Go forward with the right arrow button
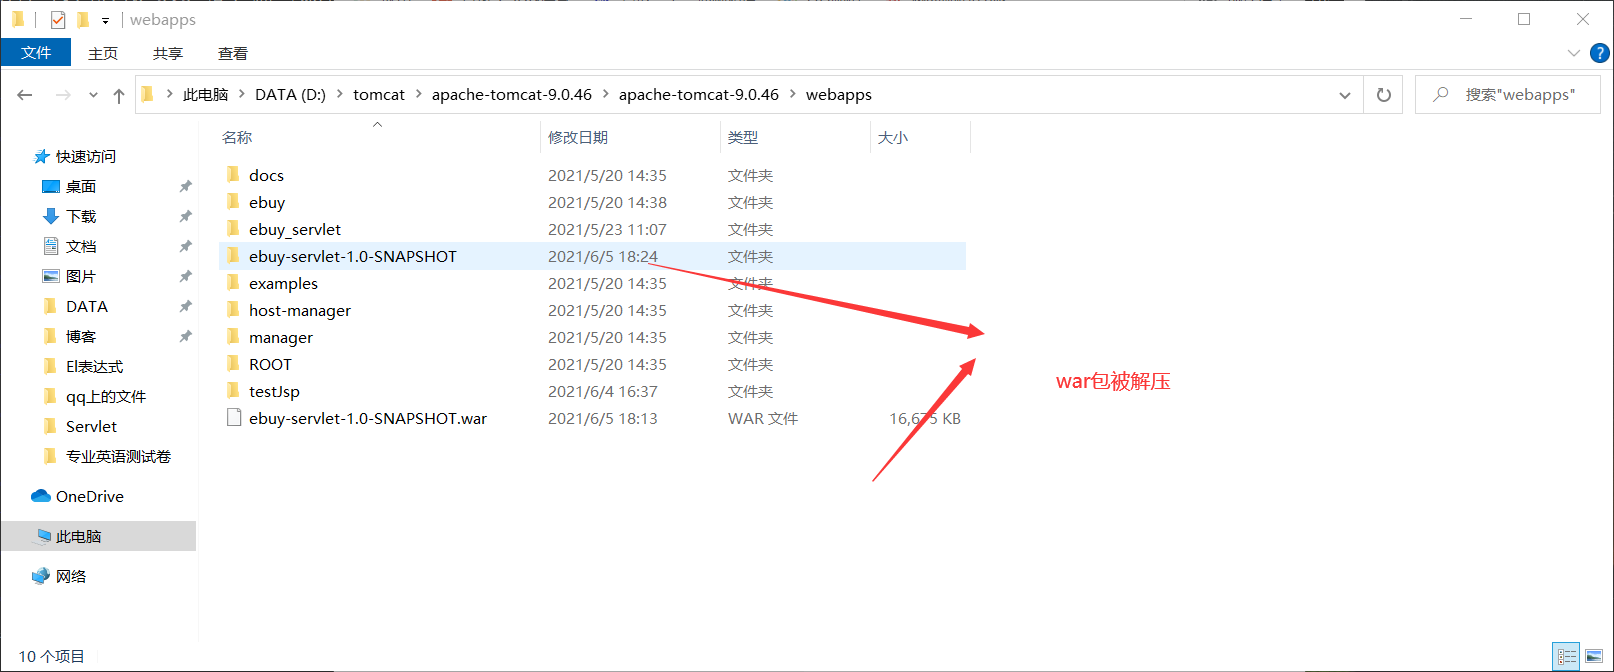1614x672 pixels. pyautogui.click(x=63, y=95)
